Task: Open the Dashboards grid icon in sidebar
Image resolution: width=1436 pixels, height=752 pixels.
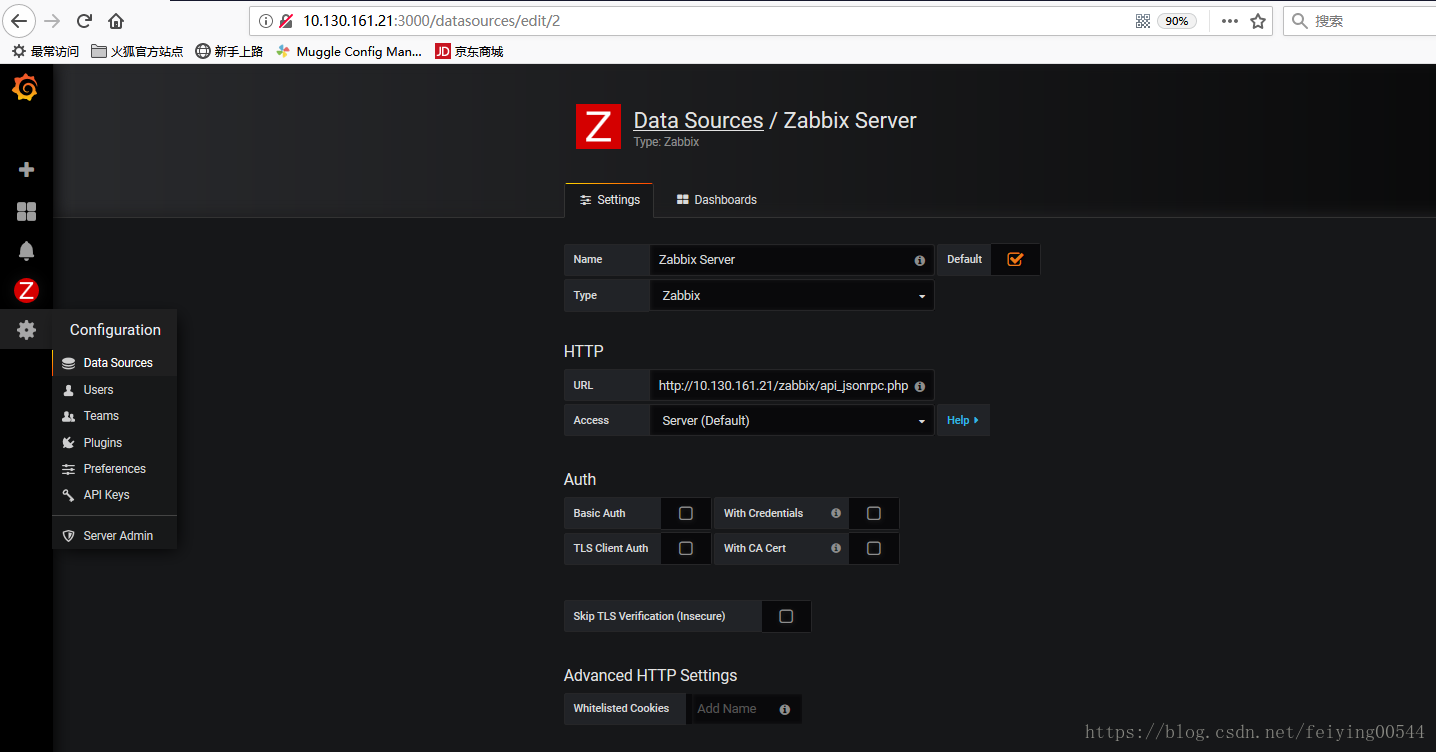Action: coord(27,211)
